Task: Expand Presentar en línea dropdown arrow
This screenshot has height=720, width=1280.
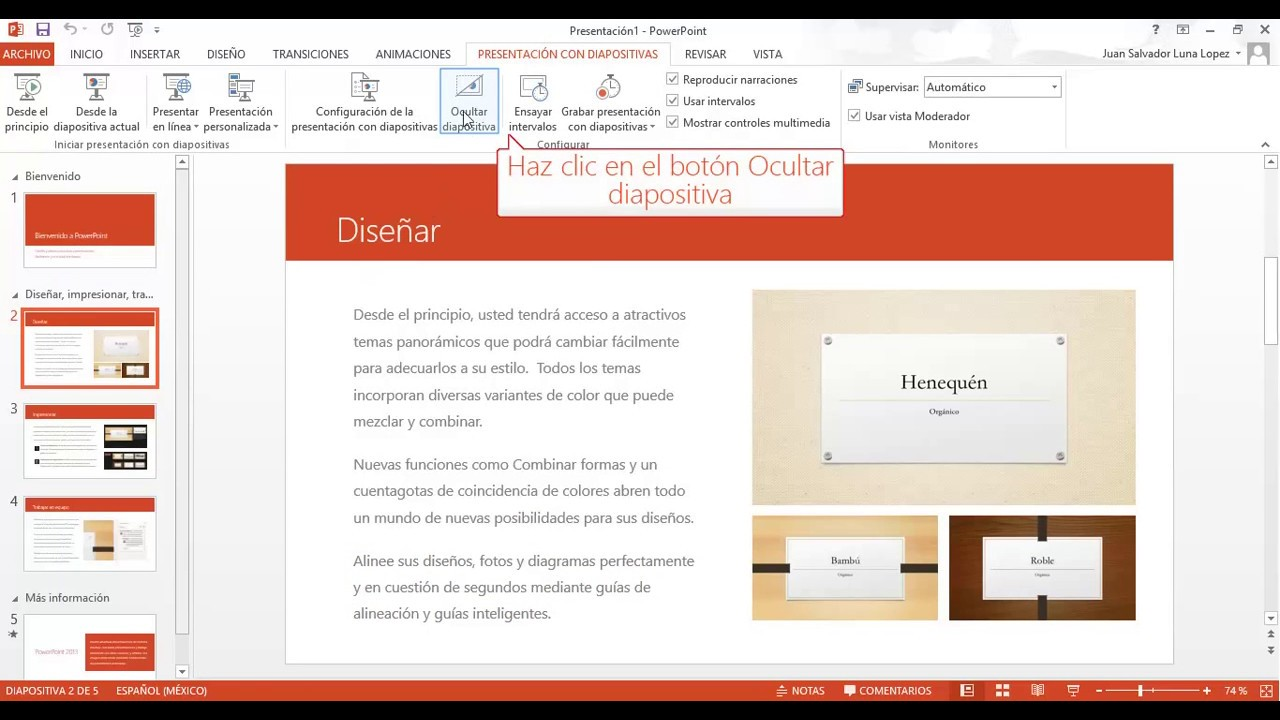Action: click(196, 127)
